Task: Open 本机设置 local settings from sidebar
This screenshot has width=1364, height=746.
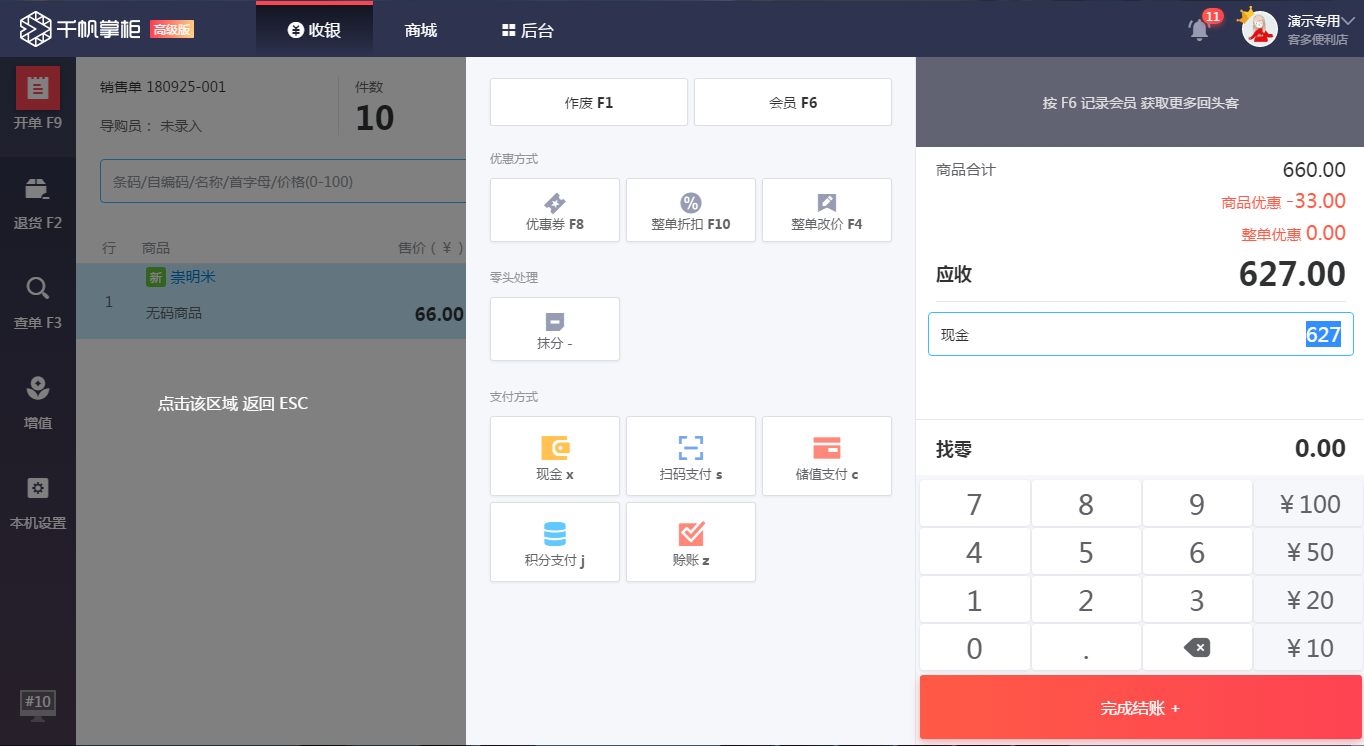Action: click(37, 498)
